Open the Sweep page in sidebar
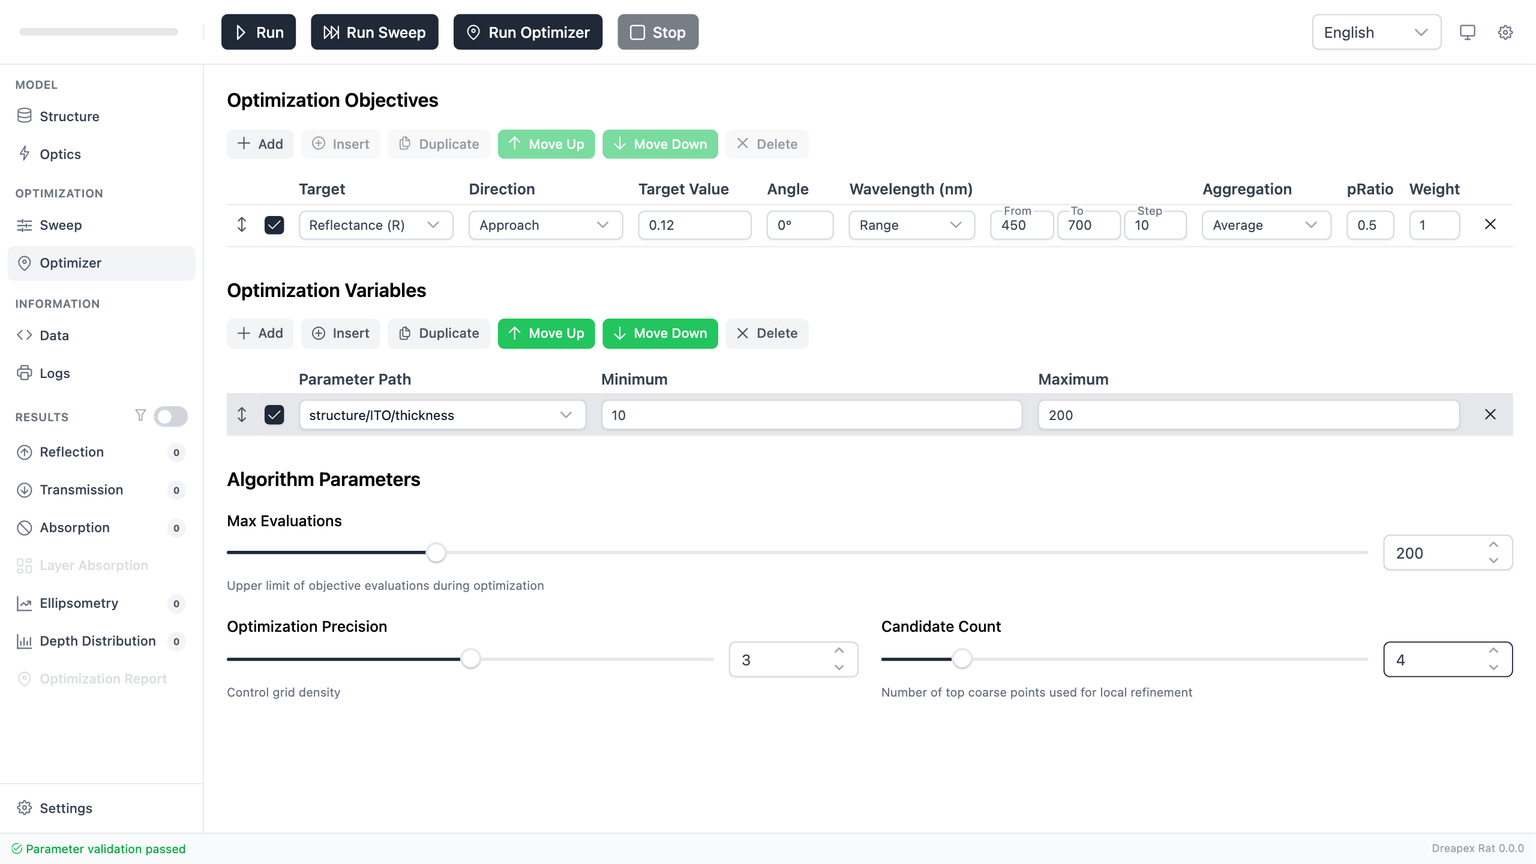 pyautogui.click(x=60, y=225)
